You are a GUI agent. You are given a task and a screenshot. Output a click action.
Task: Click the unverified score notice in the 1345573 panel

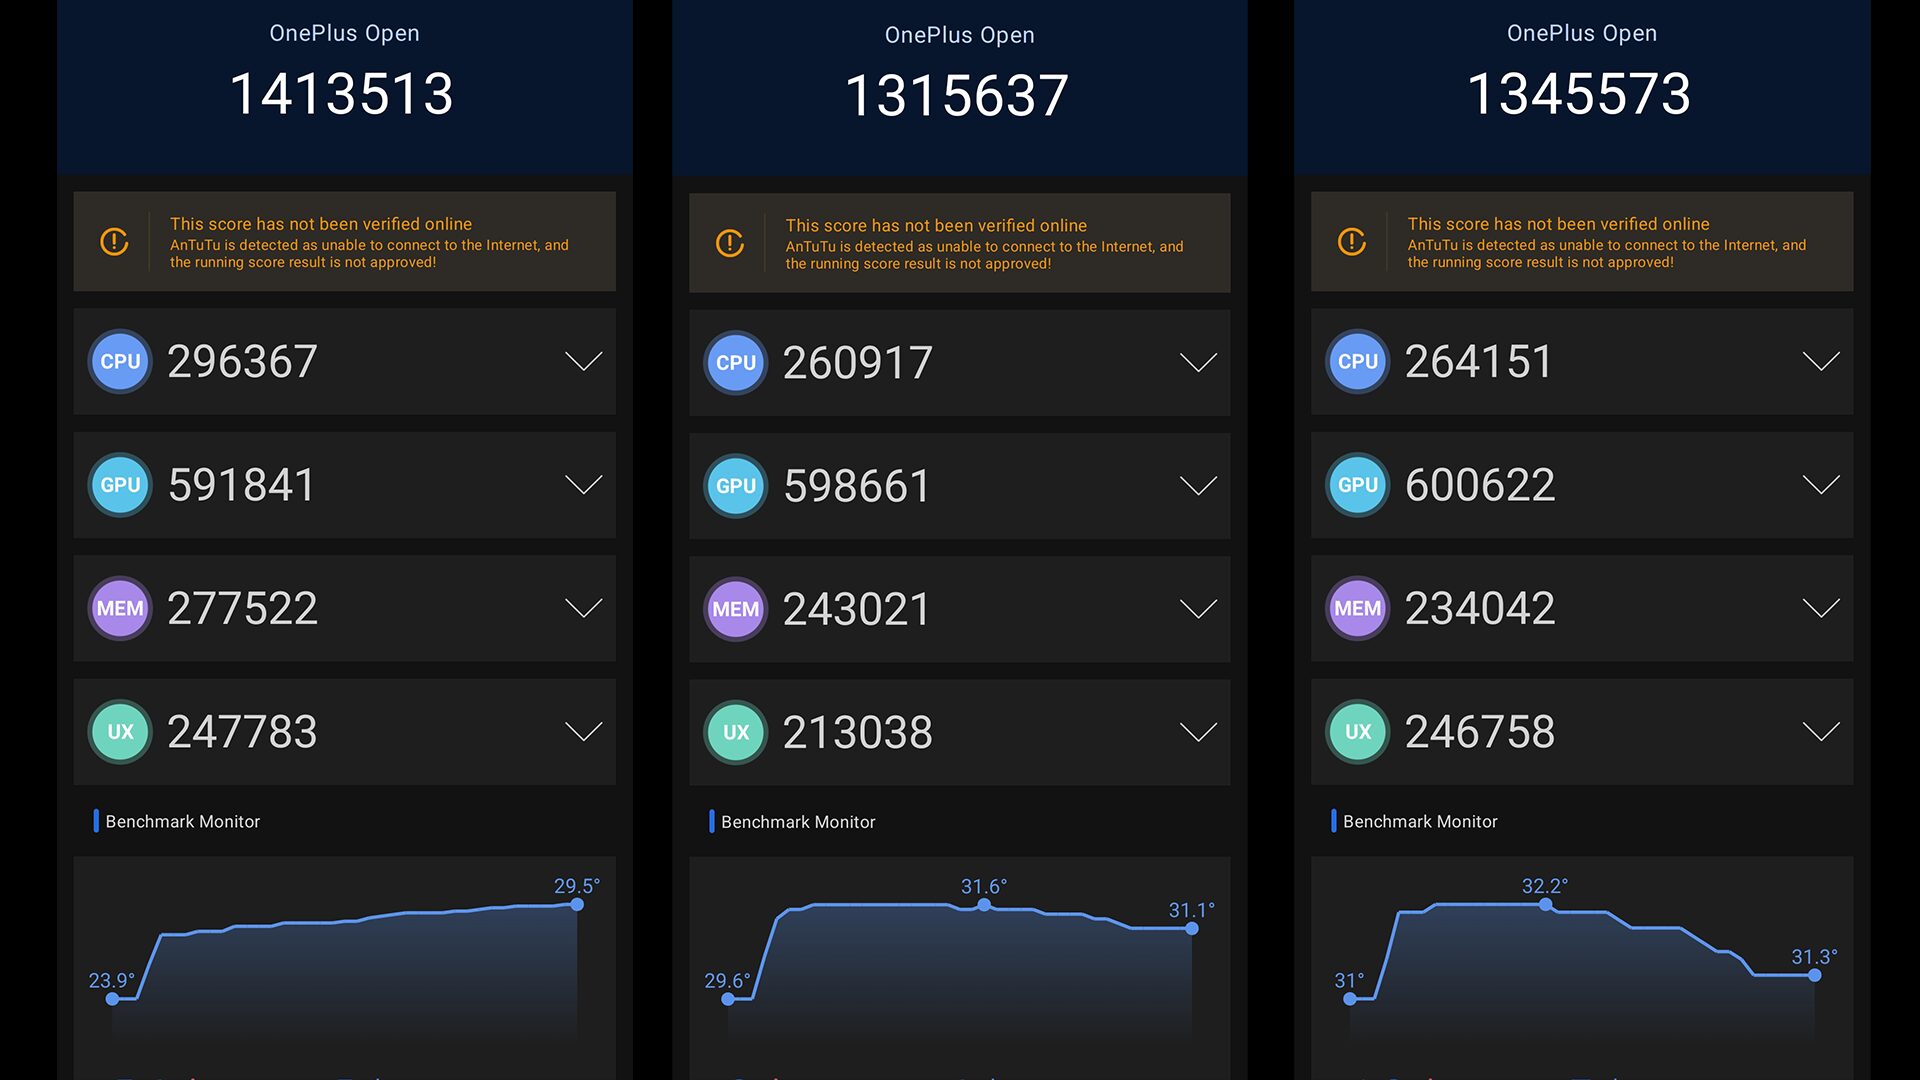[1582, 242]
